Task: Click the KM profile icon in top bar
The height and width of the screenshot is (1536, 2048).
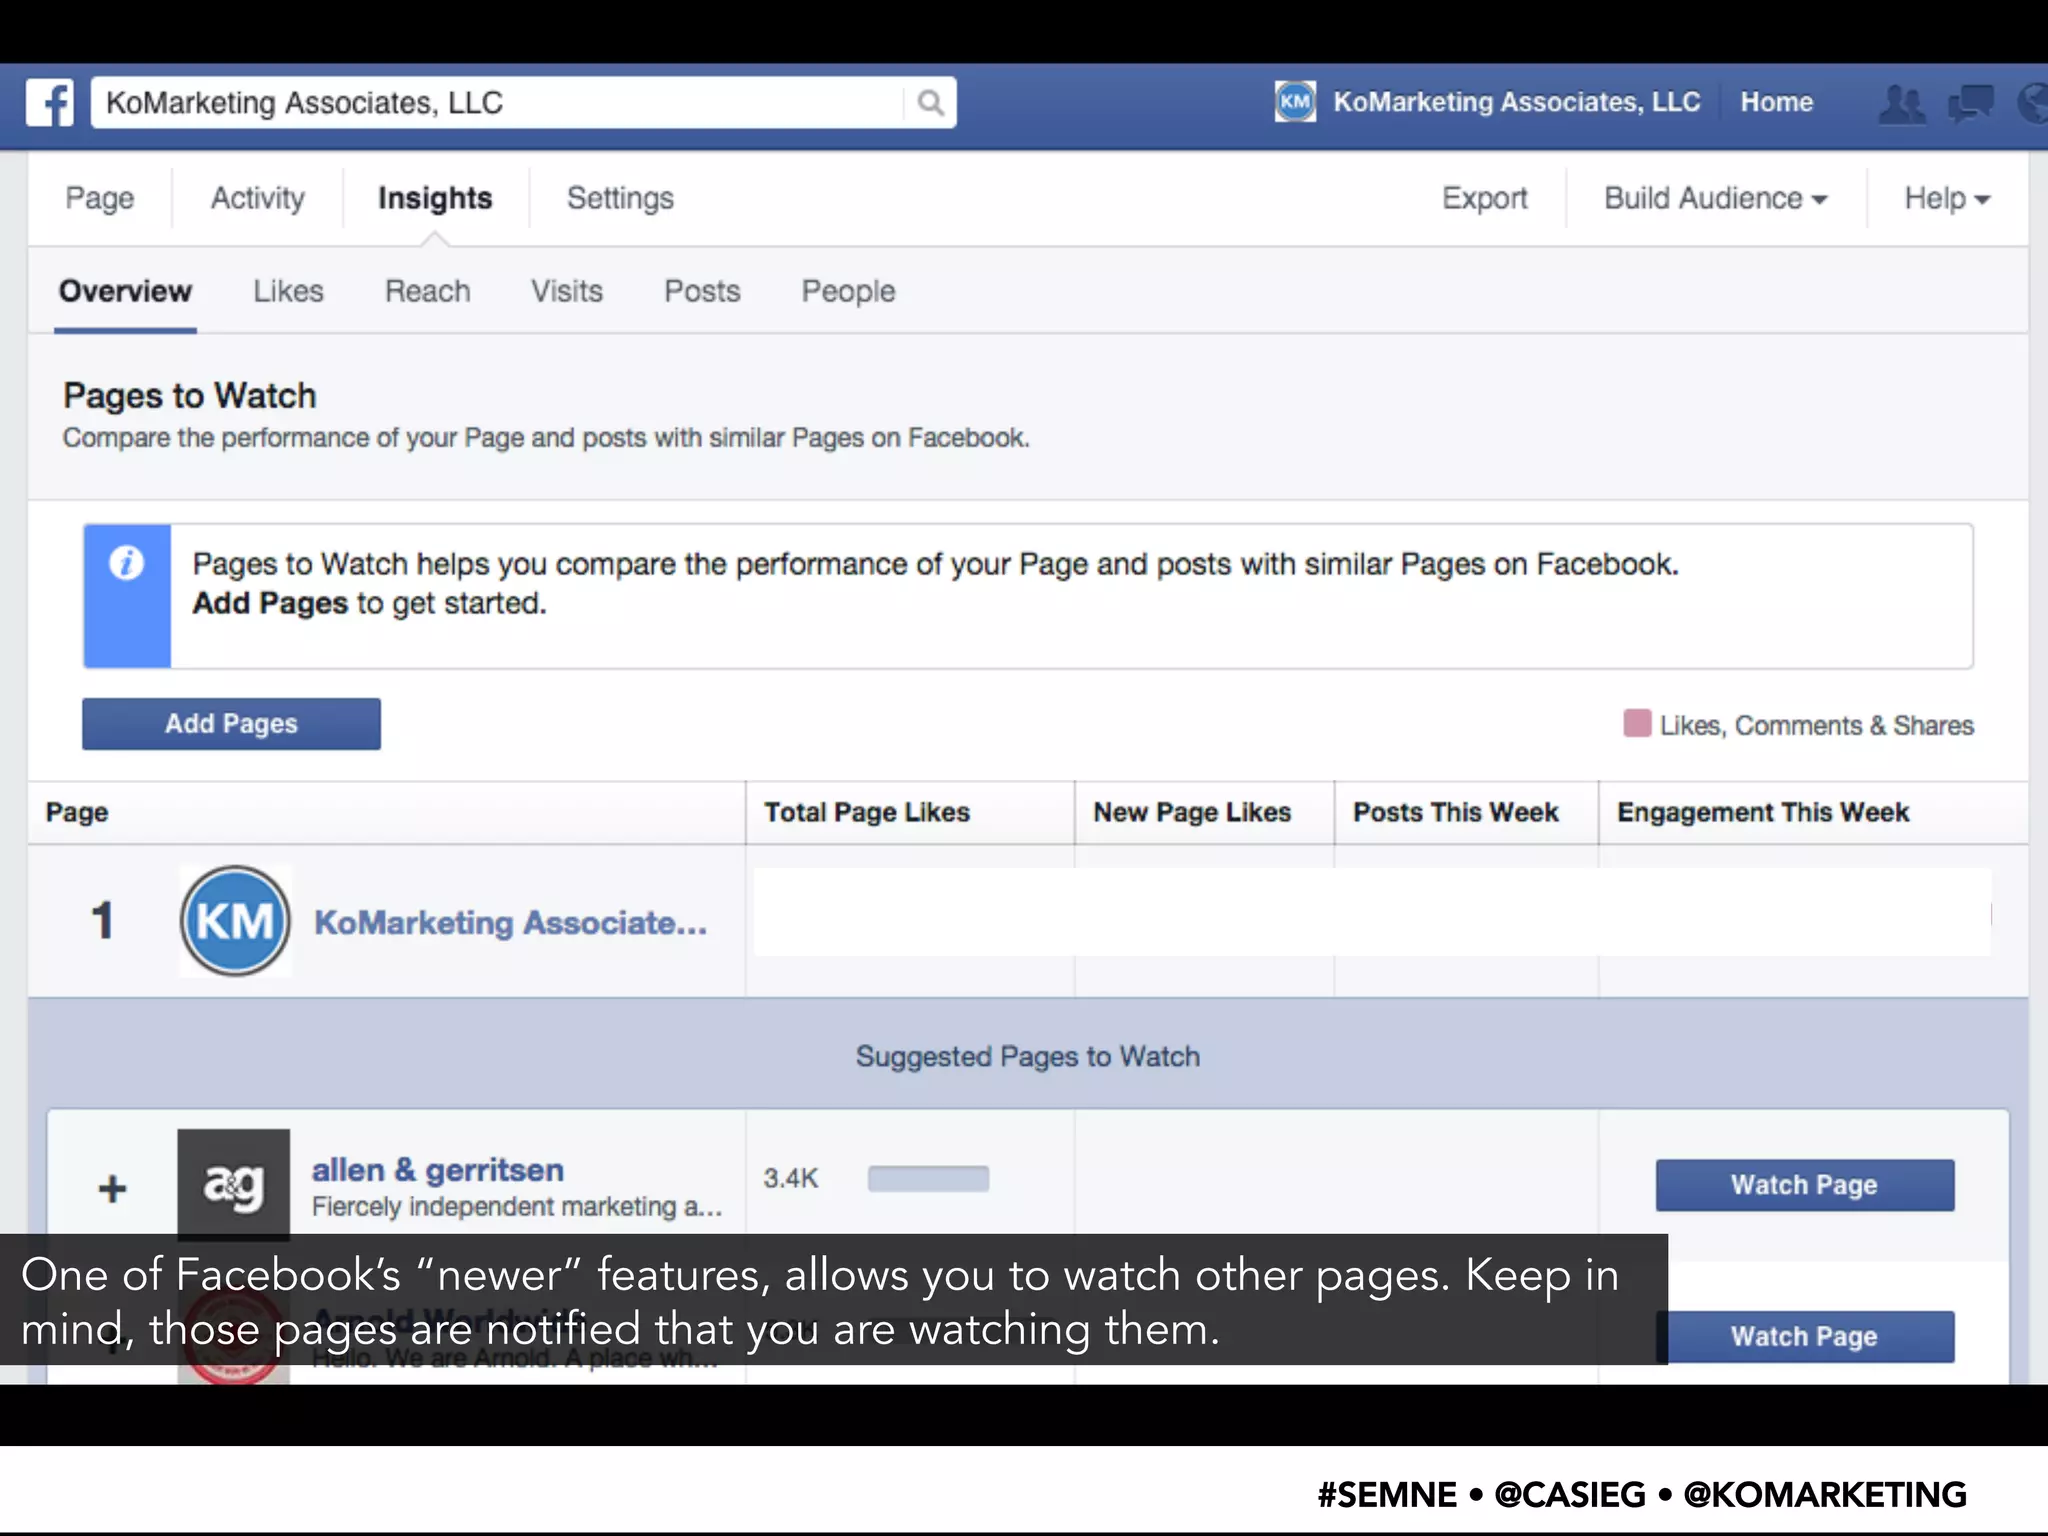Action: (1295, 102)
